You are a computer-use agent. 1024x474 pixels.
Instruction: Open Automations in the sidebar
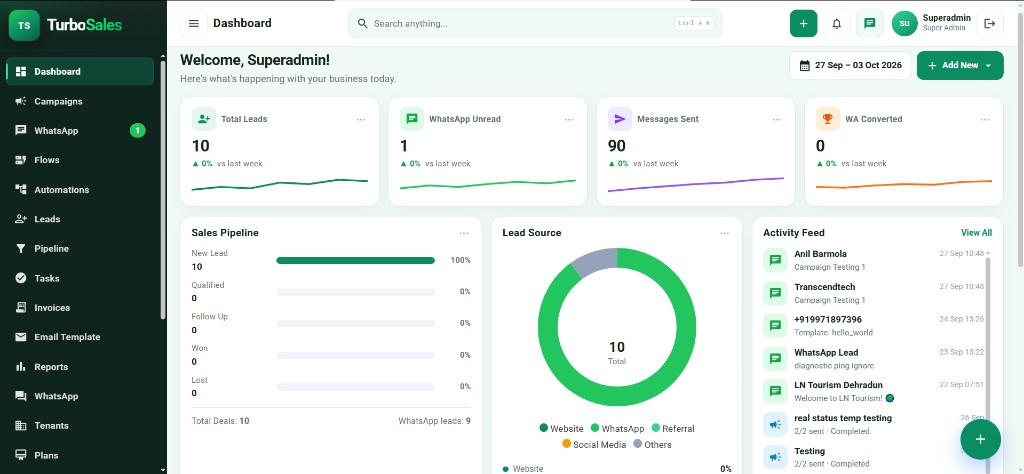point(80,190)
